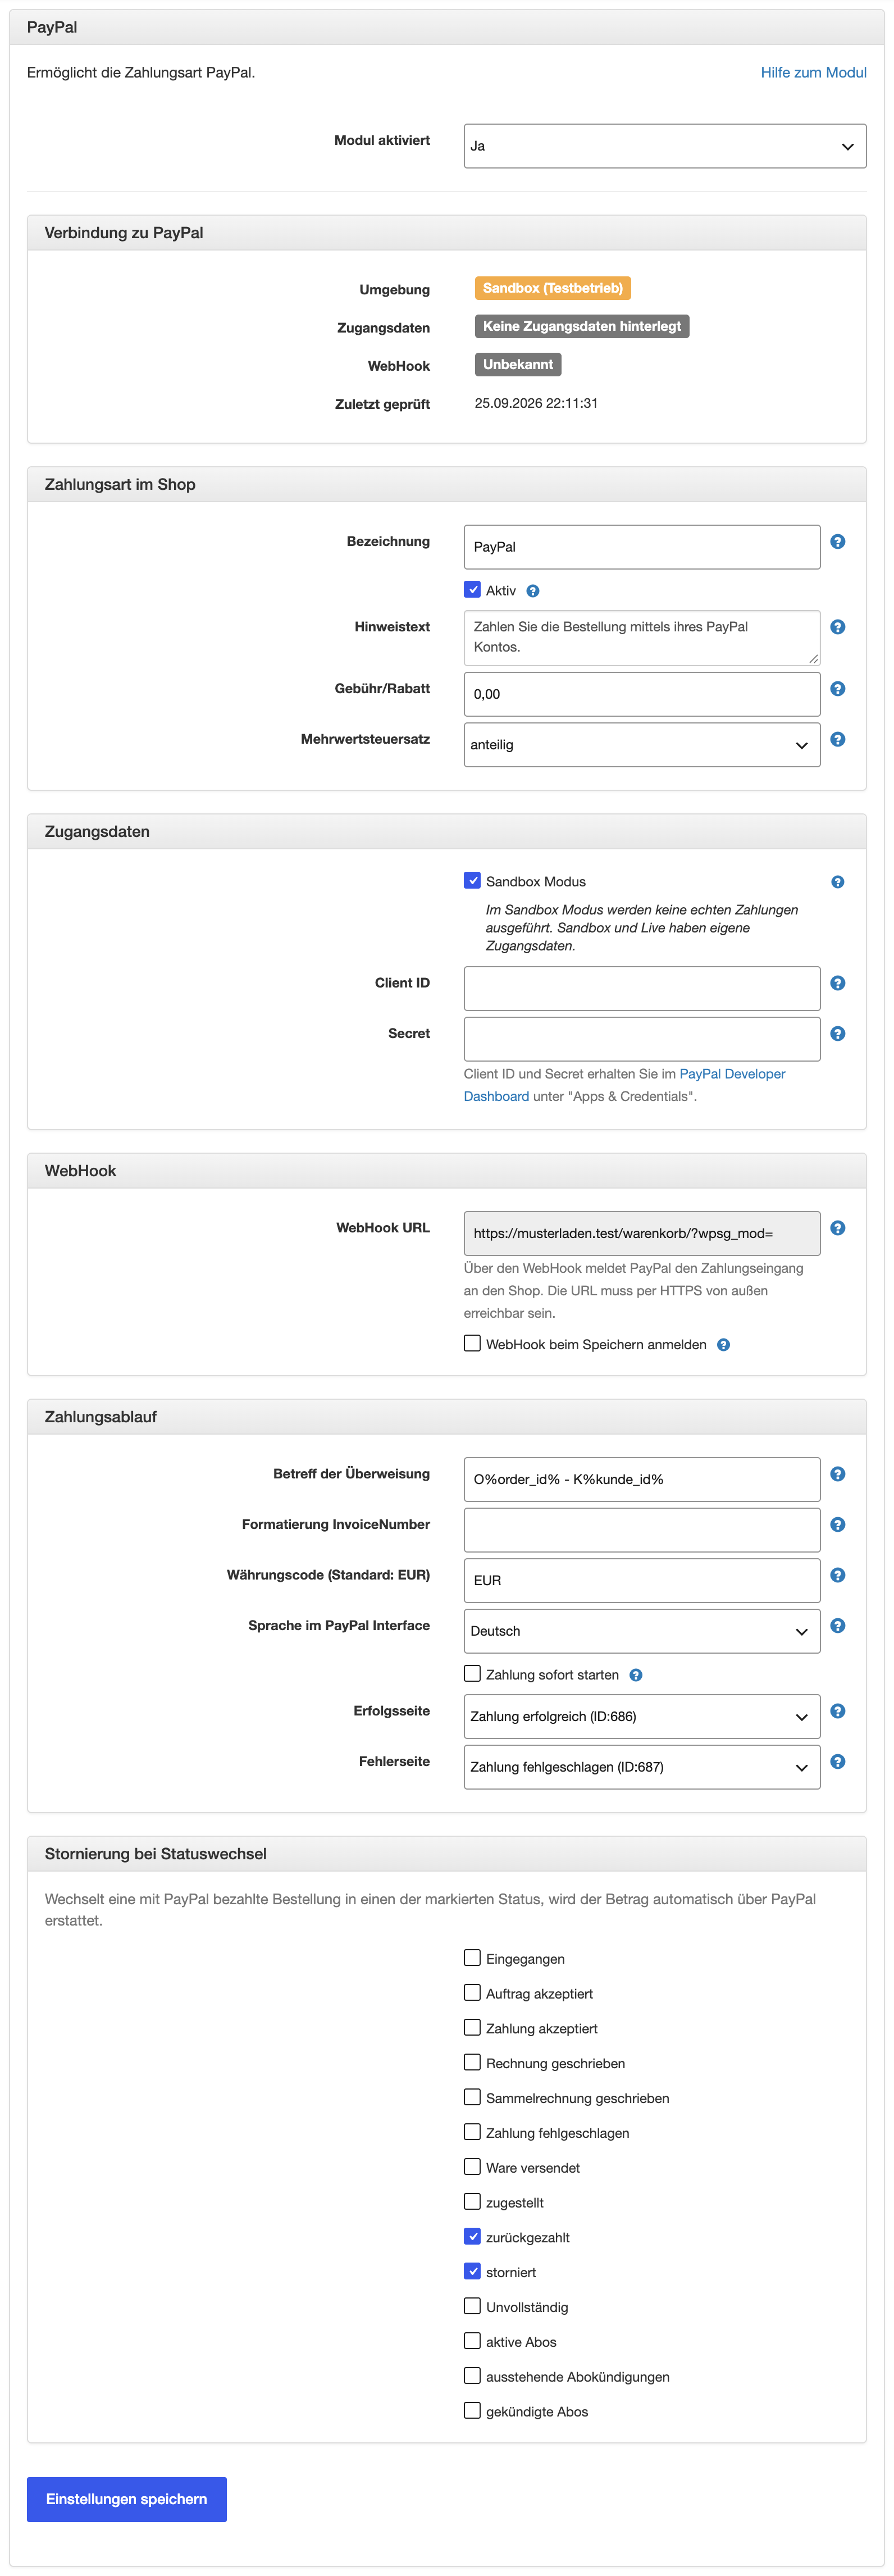Uncheck the storniert status checkbox
The width and height of the screenshot is (894, 2576).
click(472, 2271)
